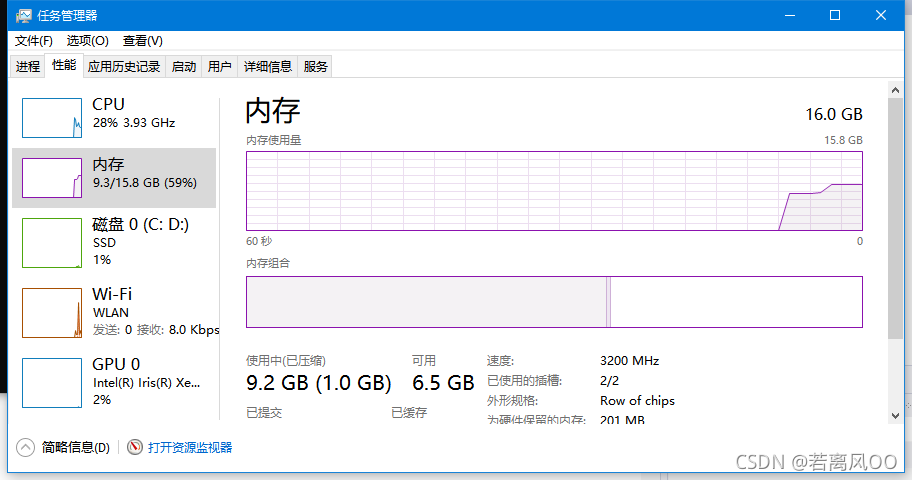Open the 详细信息 tab
Viewport: 912px width, 480px height.
pyautogui.click(x=268, y=66)
